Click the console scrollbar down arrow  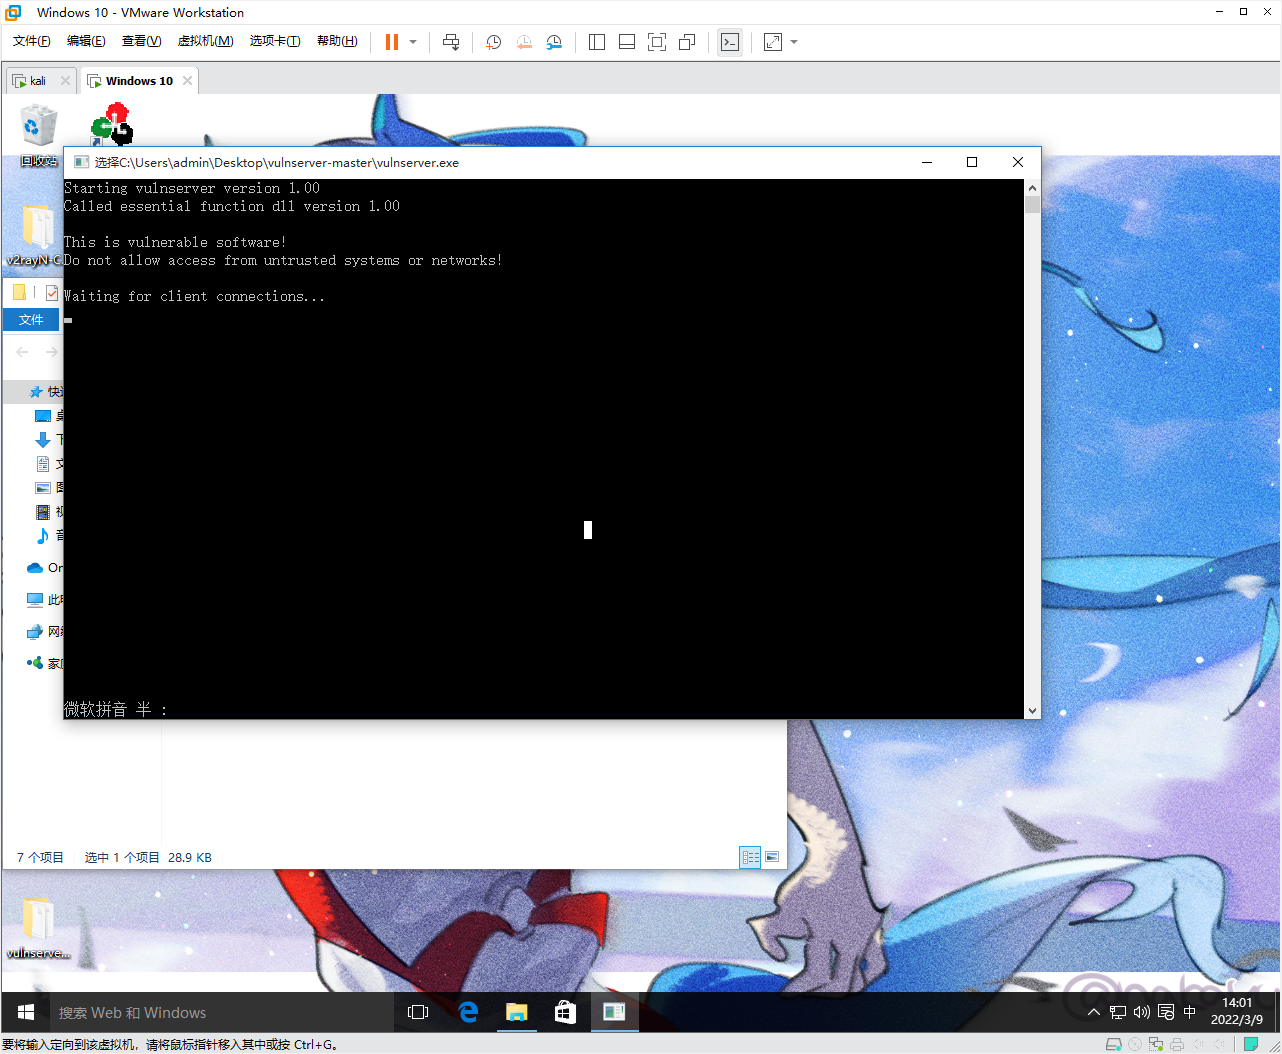1032,711
